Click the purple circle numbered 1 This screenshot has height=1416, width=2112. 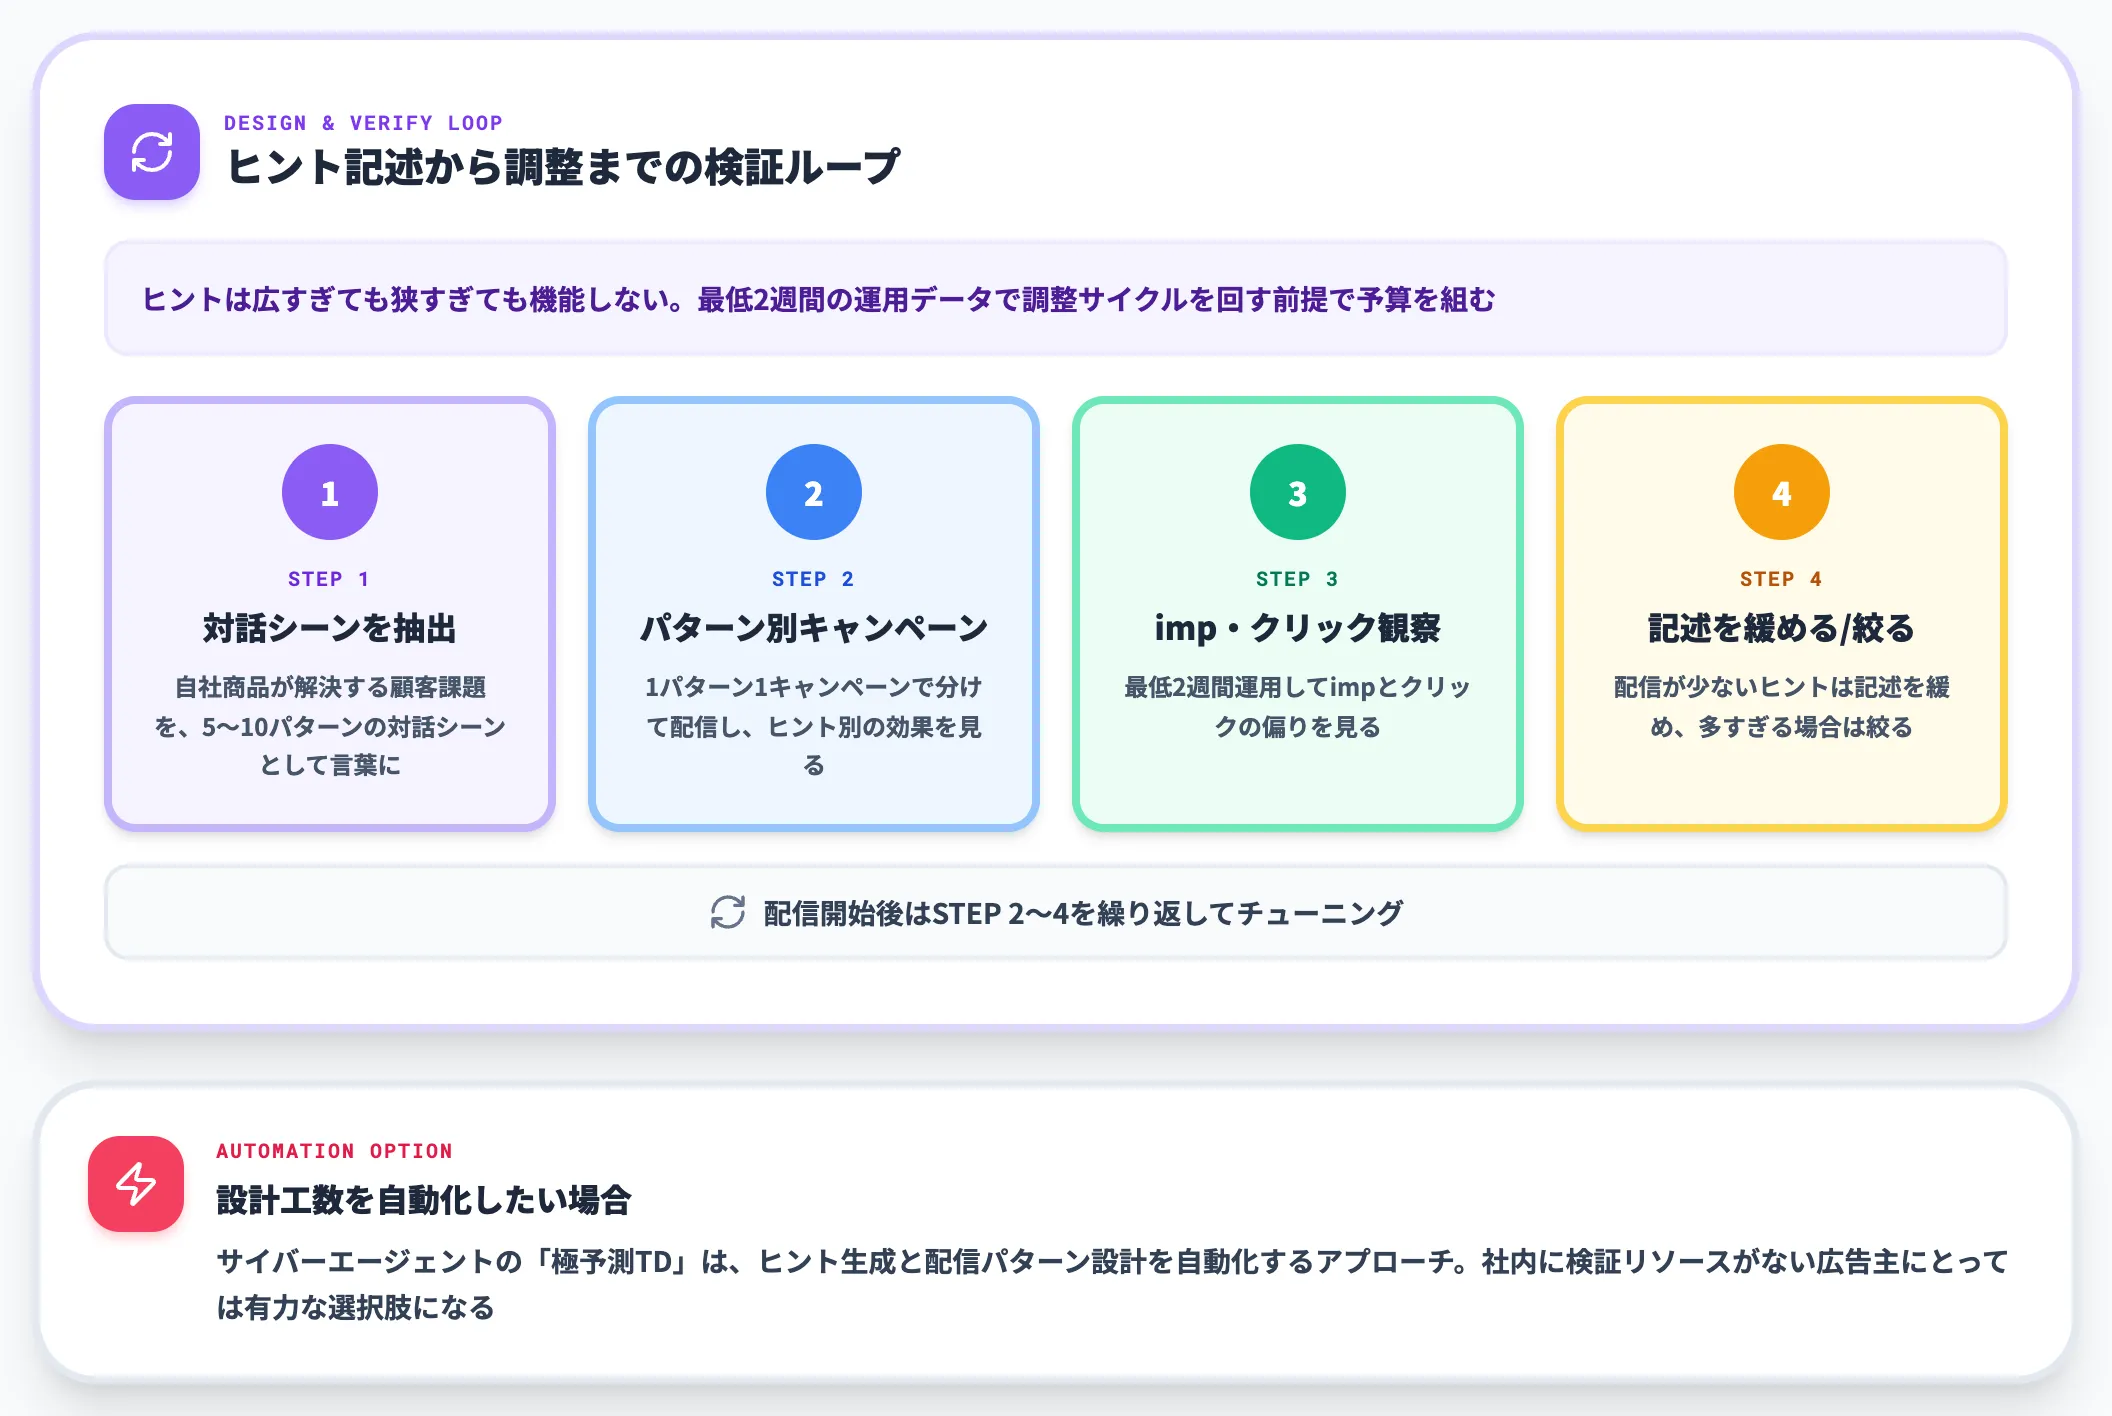tap(330, 492)
